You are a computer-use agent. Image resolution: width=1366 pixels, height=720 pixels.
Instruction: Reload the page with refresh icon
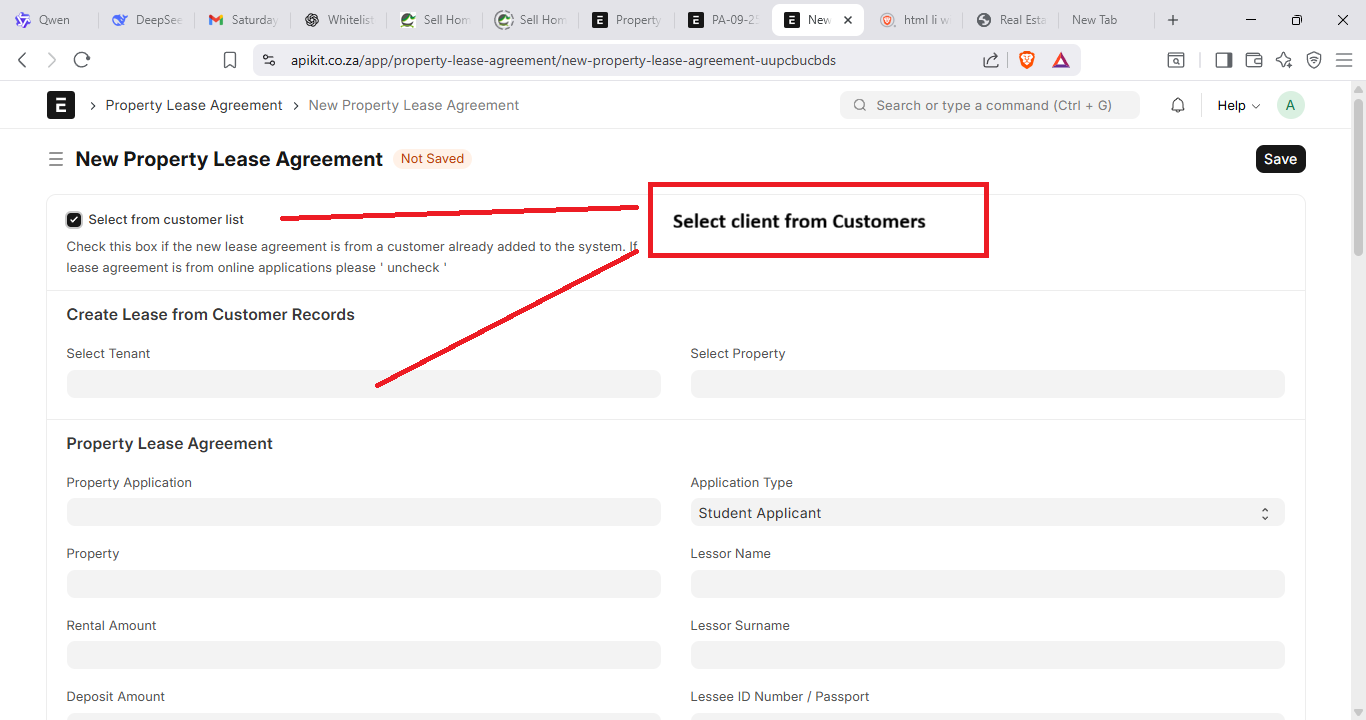tap(82, 60)
